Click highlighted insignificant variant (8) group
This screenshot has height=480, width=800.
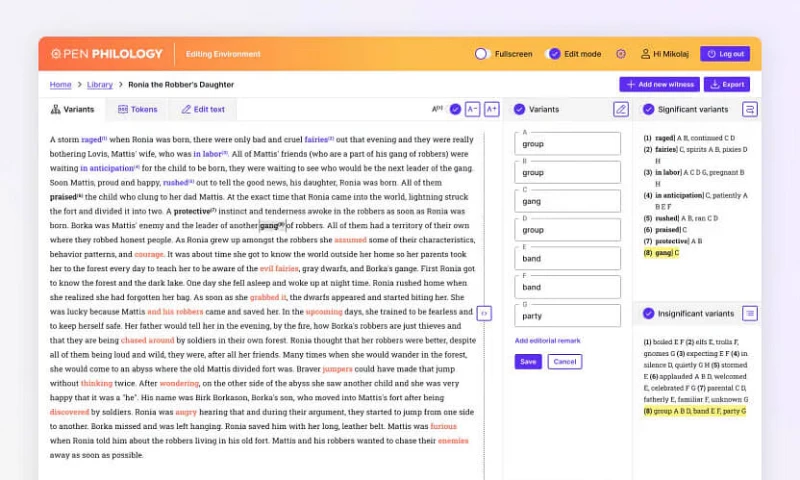[695, 411]
